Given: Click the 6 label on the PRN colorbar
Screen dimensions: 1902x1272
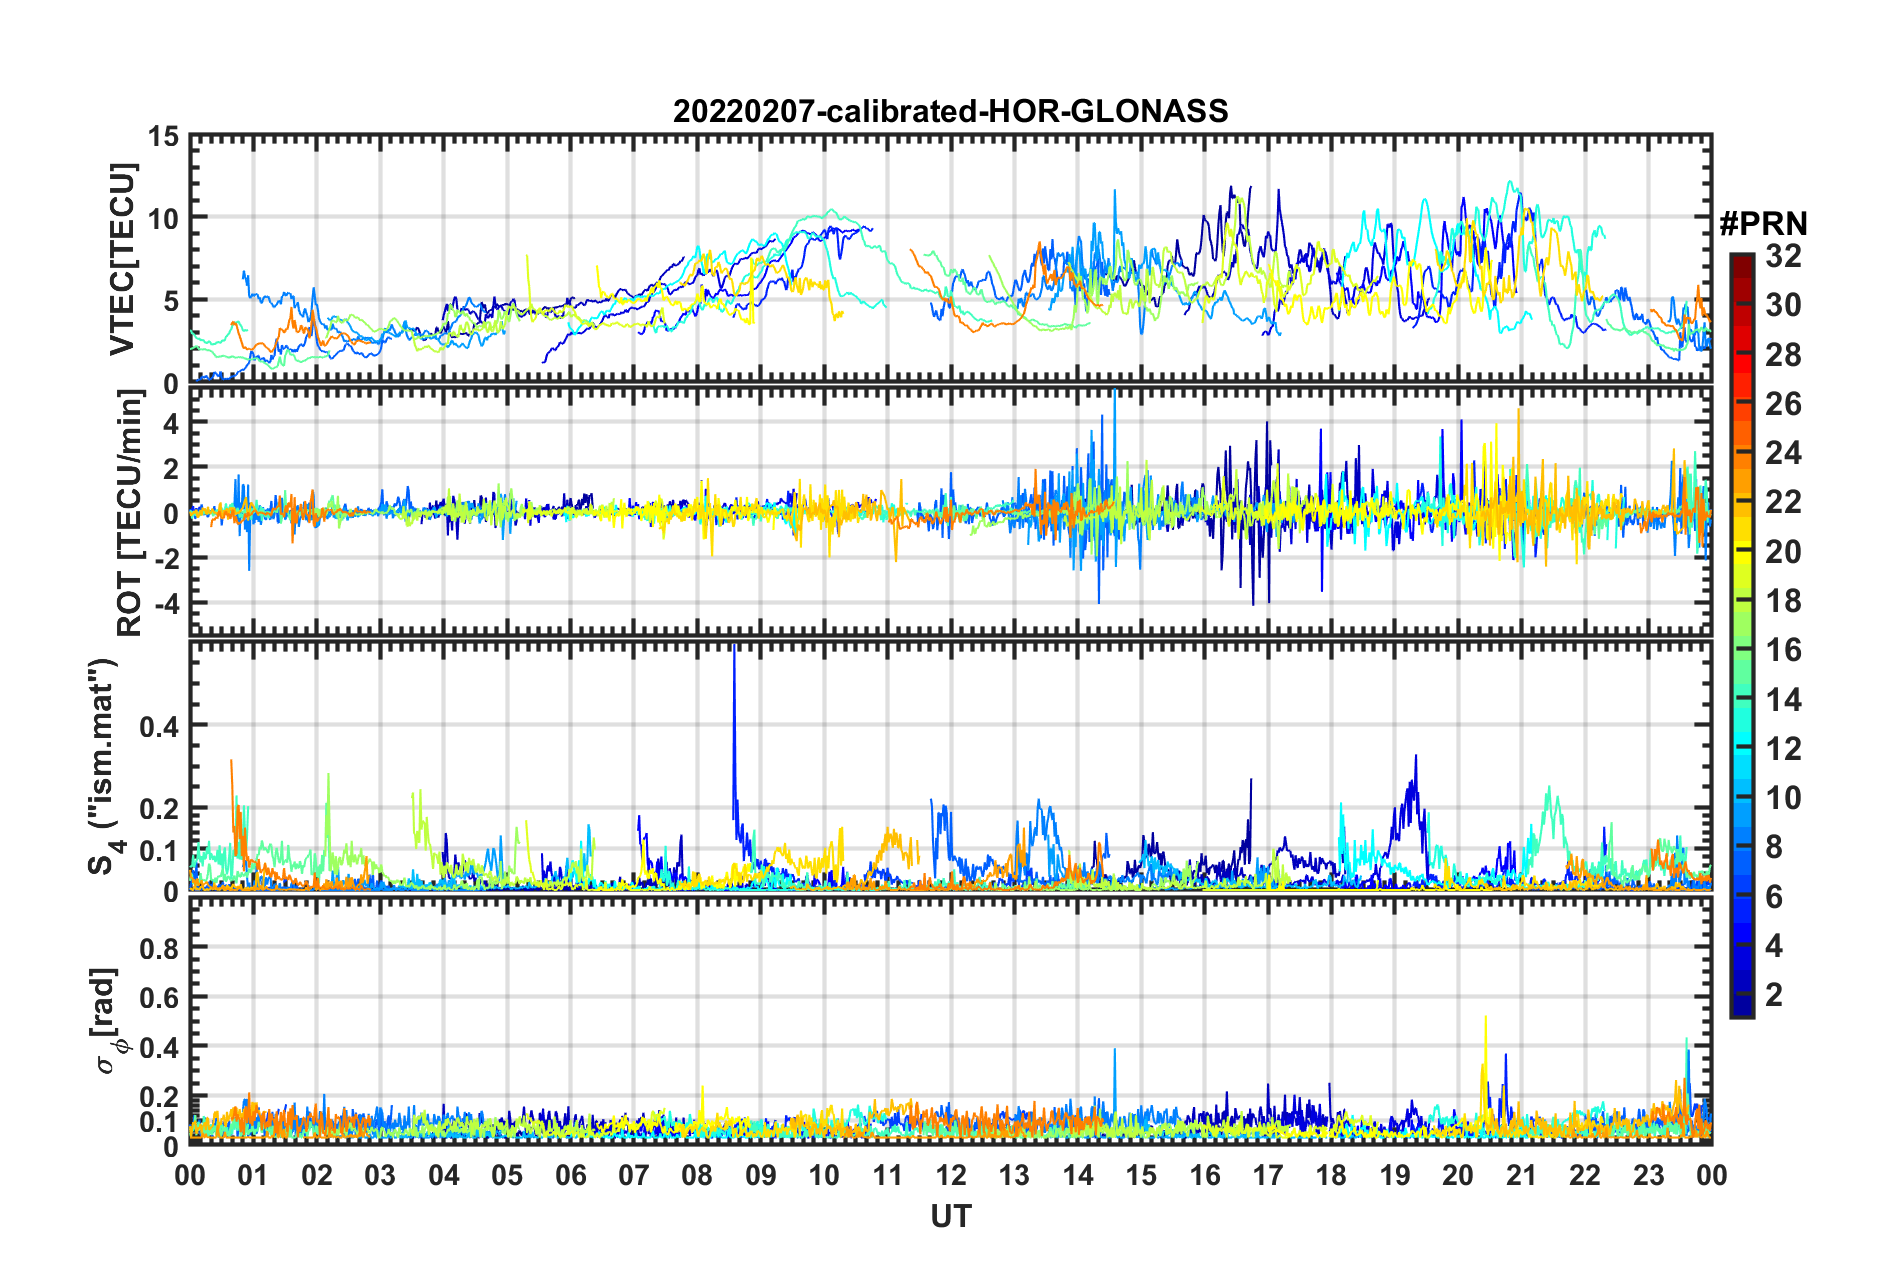Looking at the screenshot, I should tap(1774, 897).
